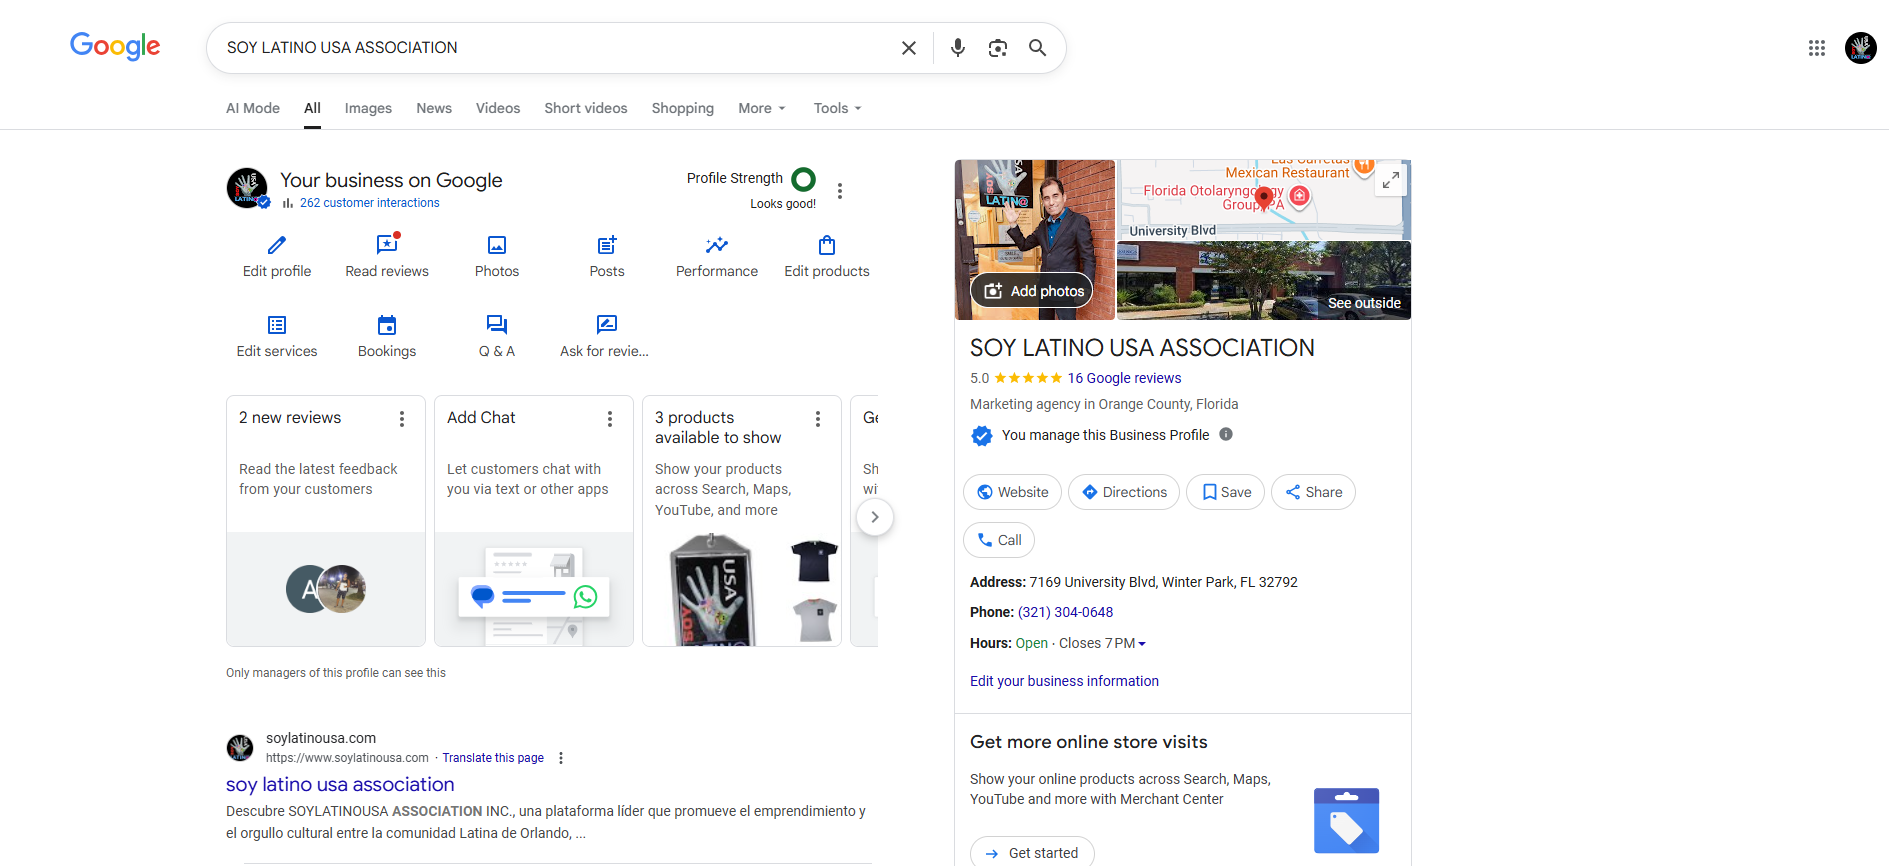Viewport: 1889px width, 866px height.
Task: Open Ask for reviews shortcut
Action: pyautogui.click(x=605, y=336)
